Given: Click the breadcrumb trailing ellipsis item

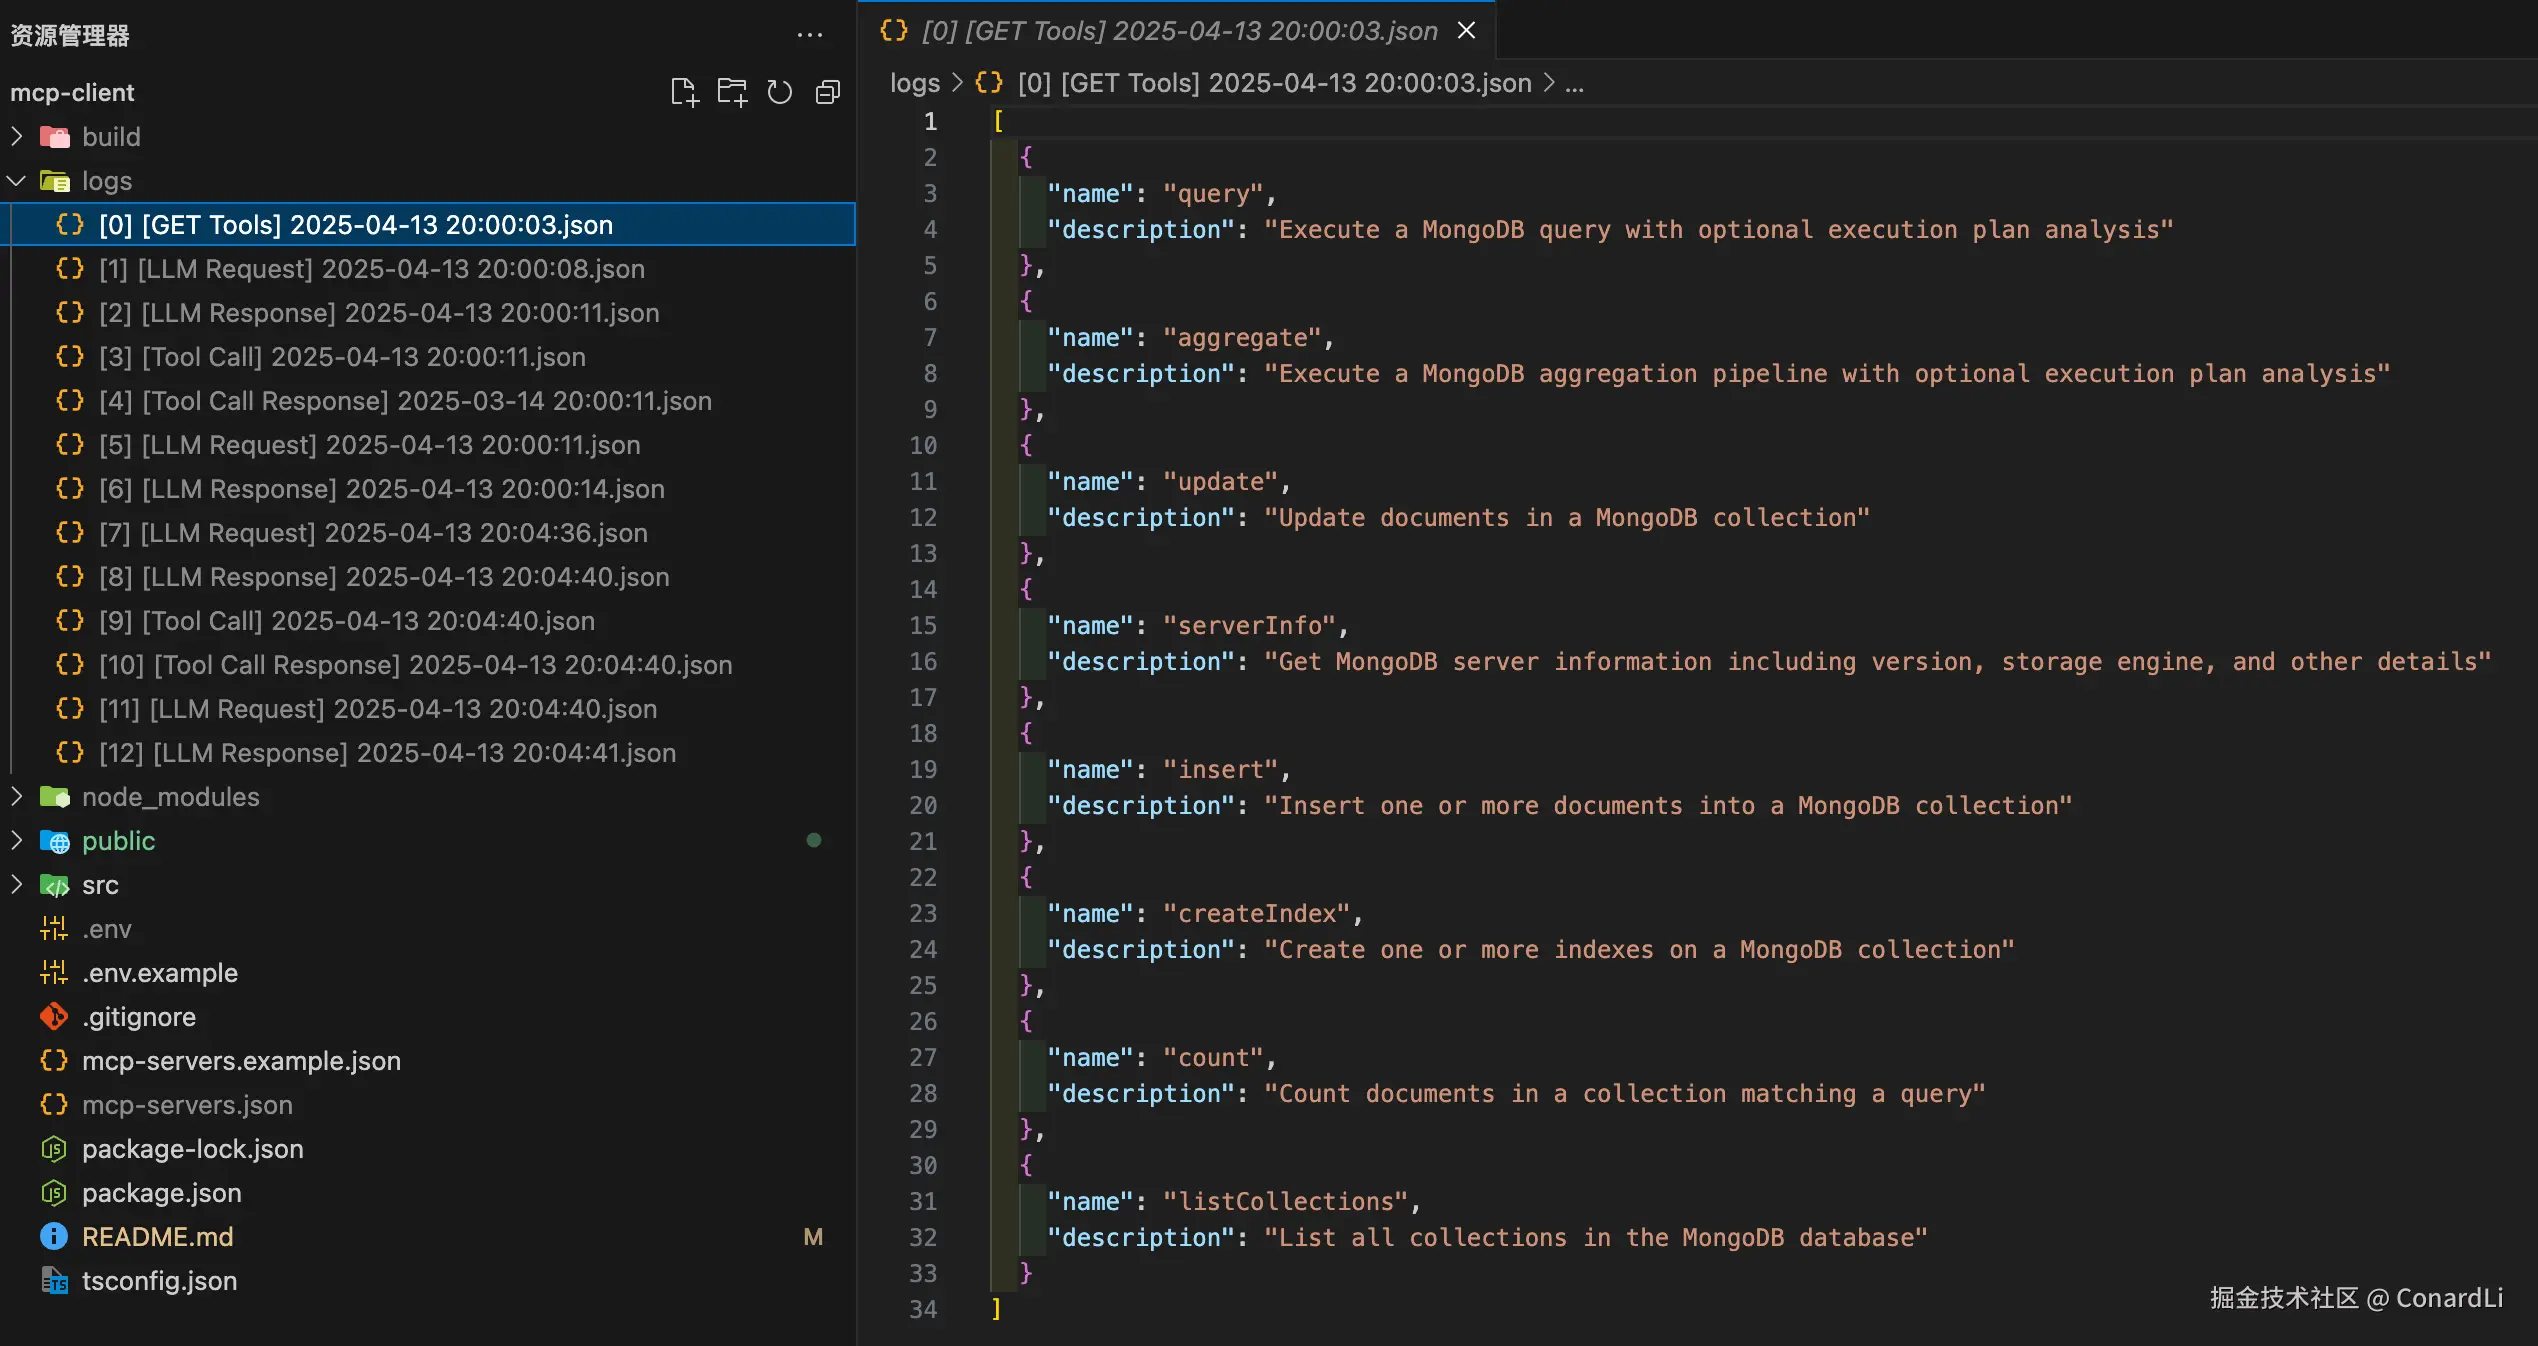Looking at the screenshot, I should point(1574,83).
